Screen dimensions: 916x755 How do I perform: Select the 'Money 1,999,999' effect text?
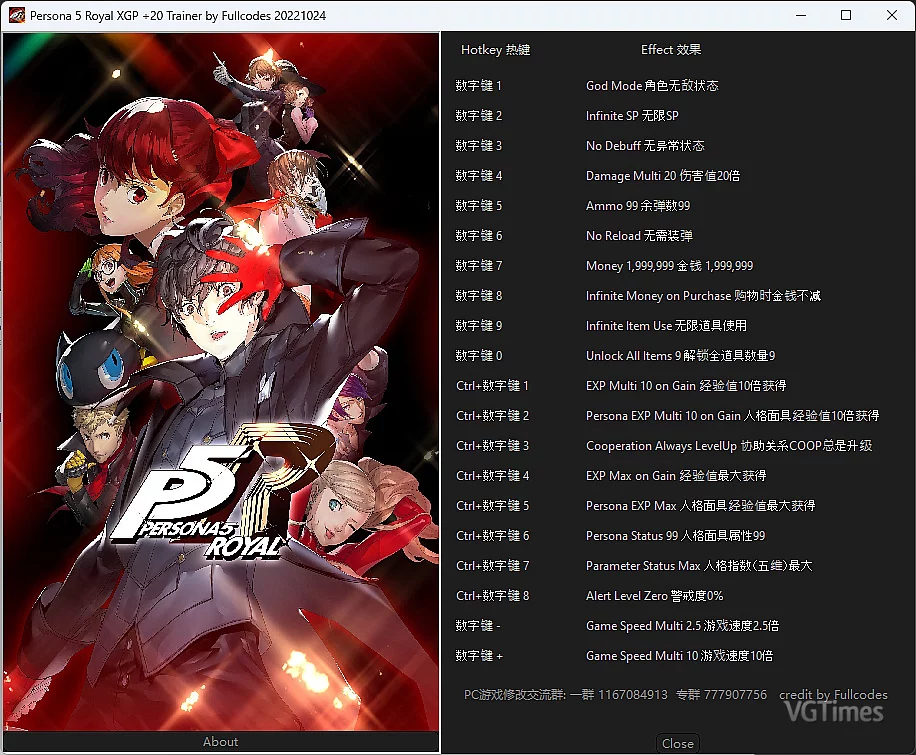(x=669, y=266)
